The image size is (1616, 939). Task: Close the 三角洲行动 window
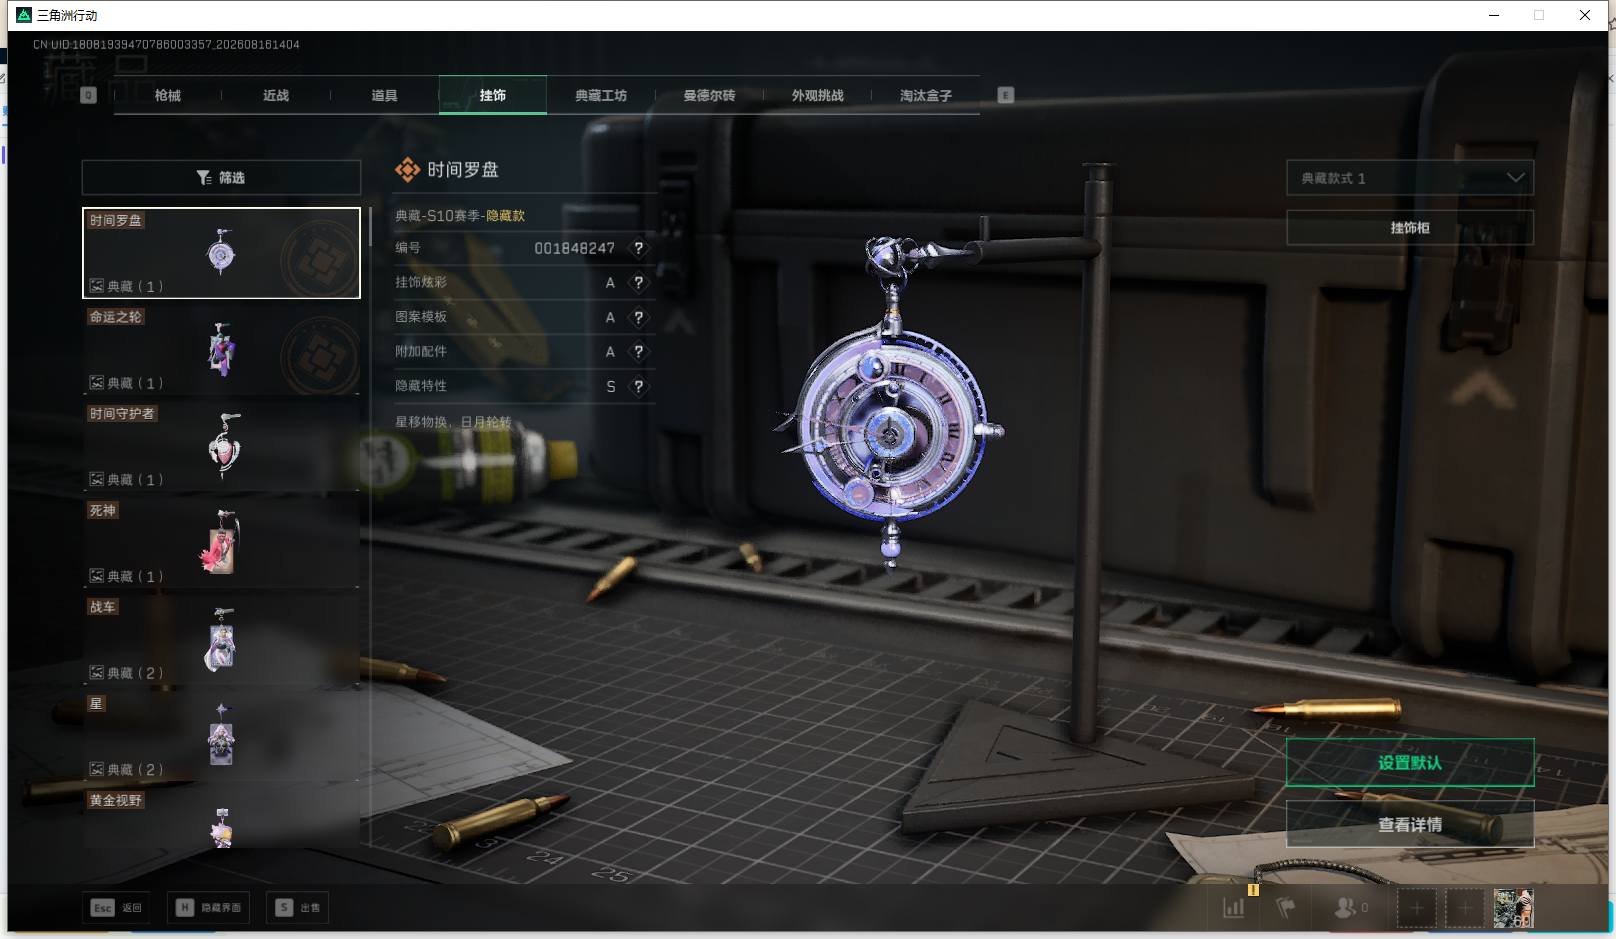tap(1585, 15)
